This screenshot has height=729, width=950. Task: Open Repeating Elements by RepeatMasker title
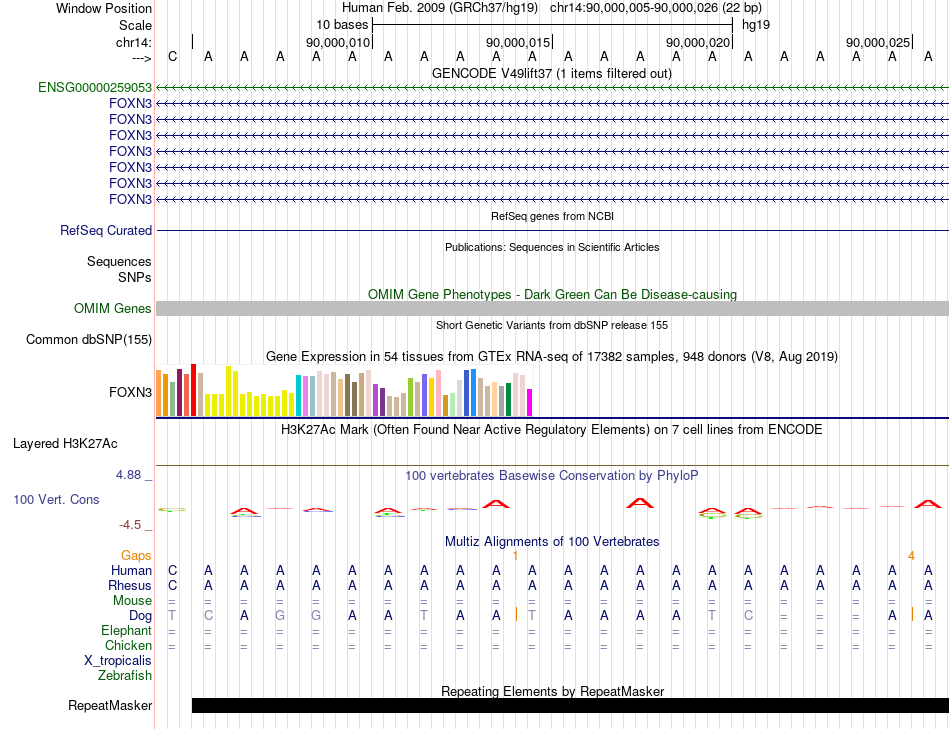(552, 691)
